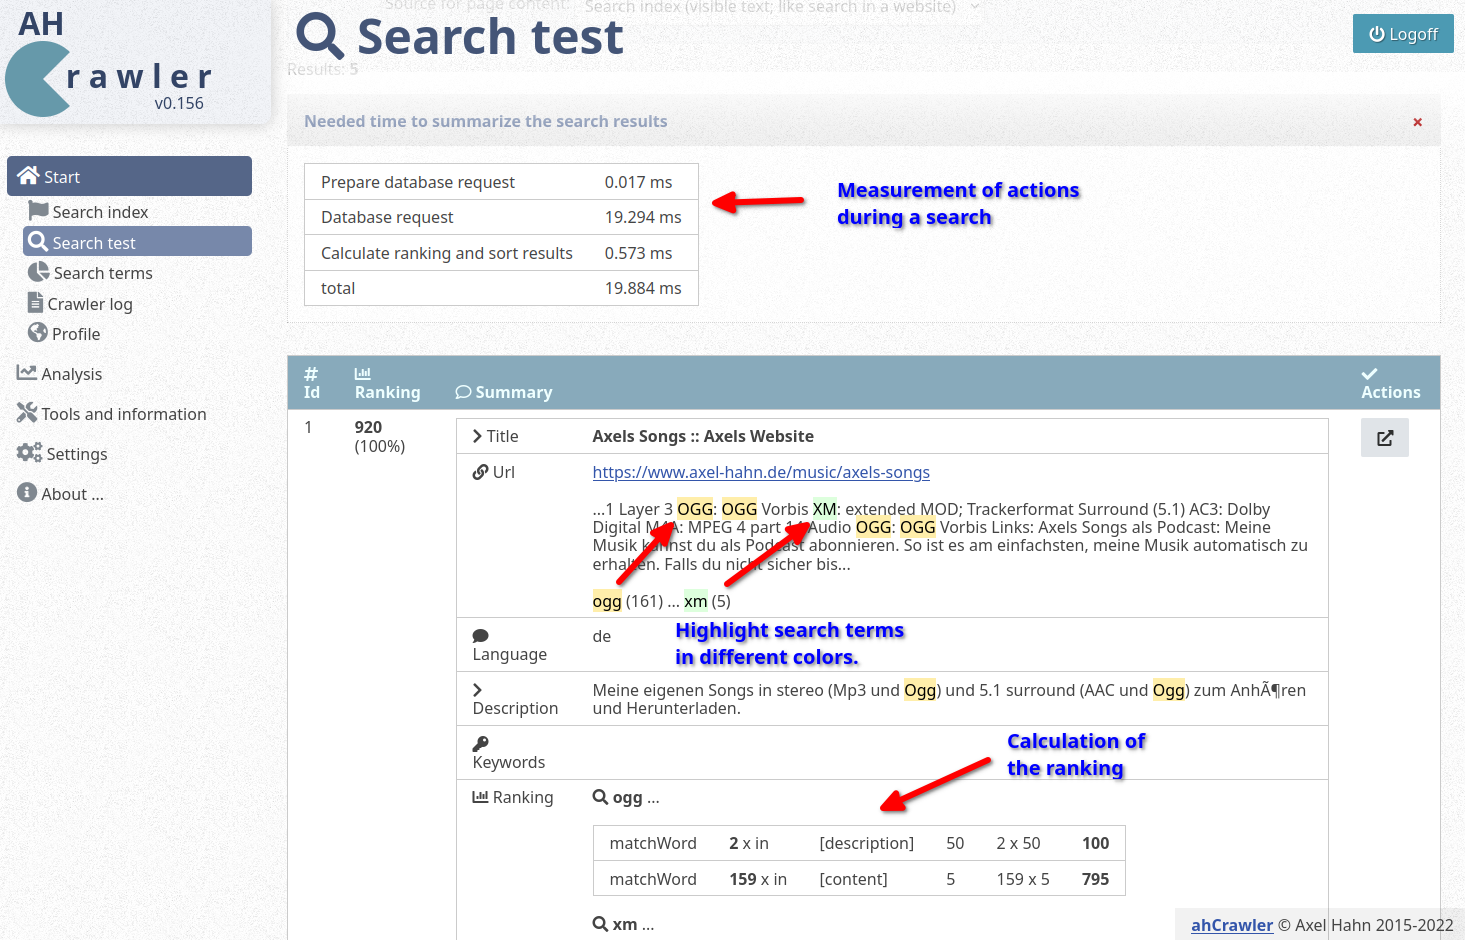Click the Language speech bubble icon
1465x940 pixels.
point(481,636)
